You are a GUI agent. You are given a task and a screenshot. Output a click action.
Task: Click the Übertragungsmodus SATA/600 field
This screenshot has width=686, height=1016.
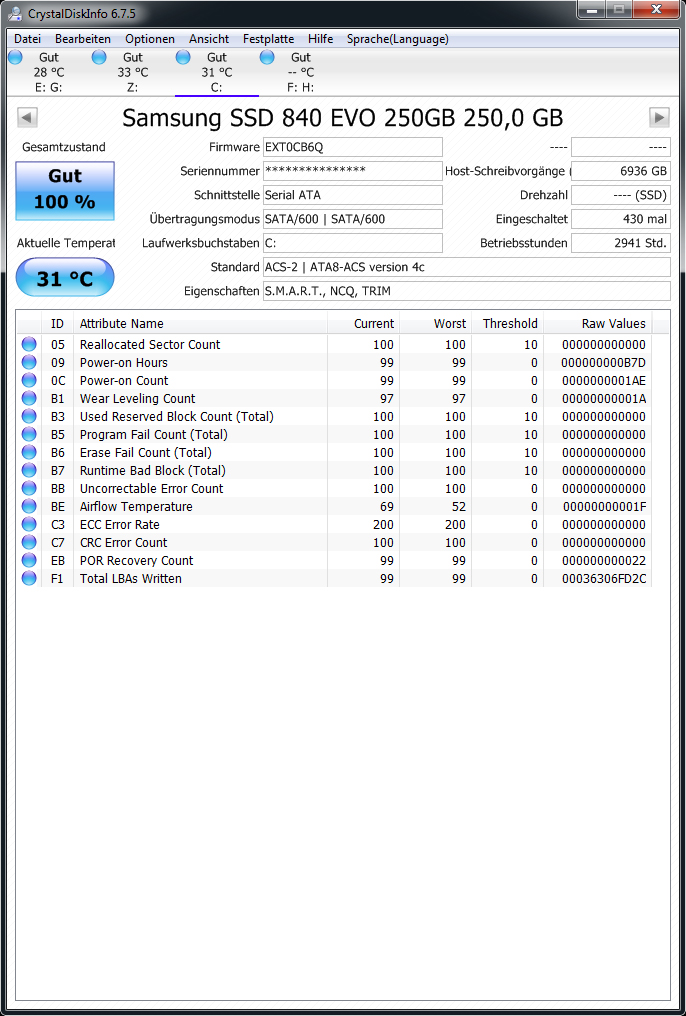(352, 219)
